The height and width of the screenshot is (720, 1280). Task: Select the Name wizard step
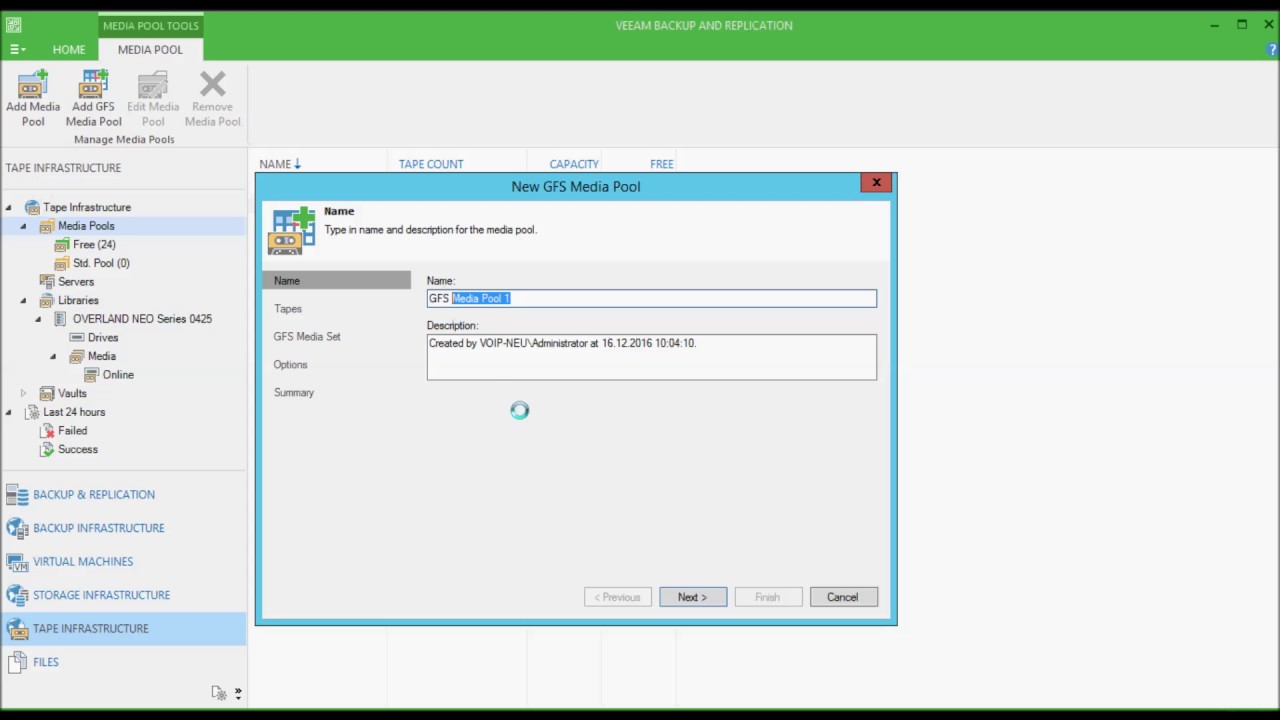[x=336, y=281]
